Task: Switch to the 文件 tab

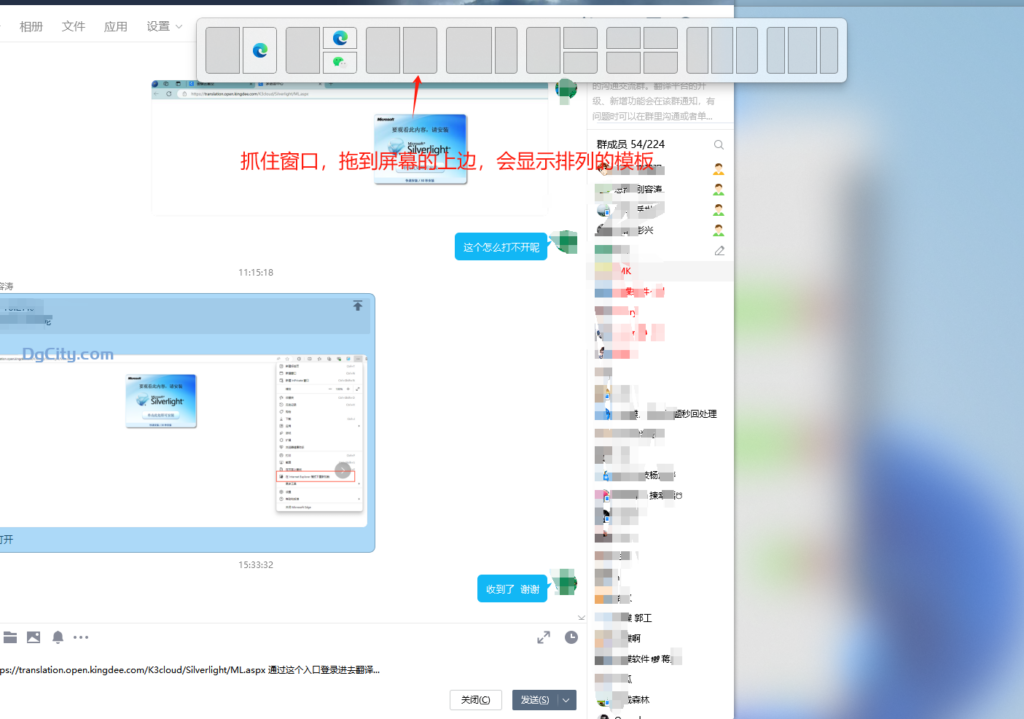Action: pyautogui.click(x=73, y=26)
